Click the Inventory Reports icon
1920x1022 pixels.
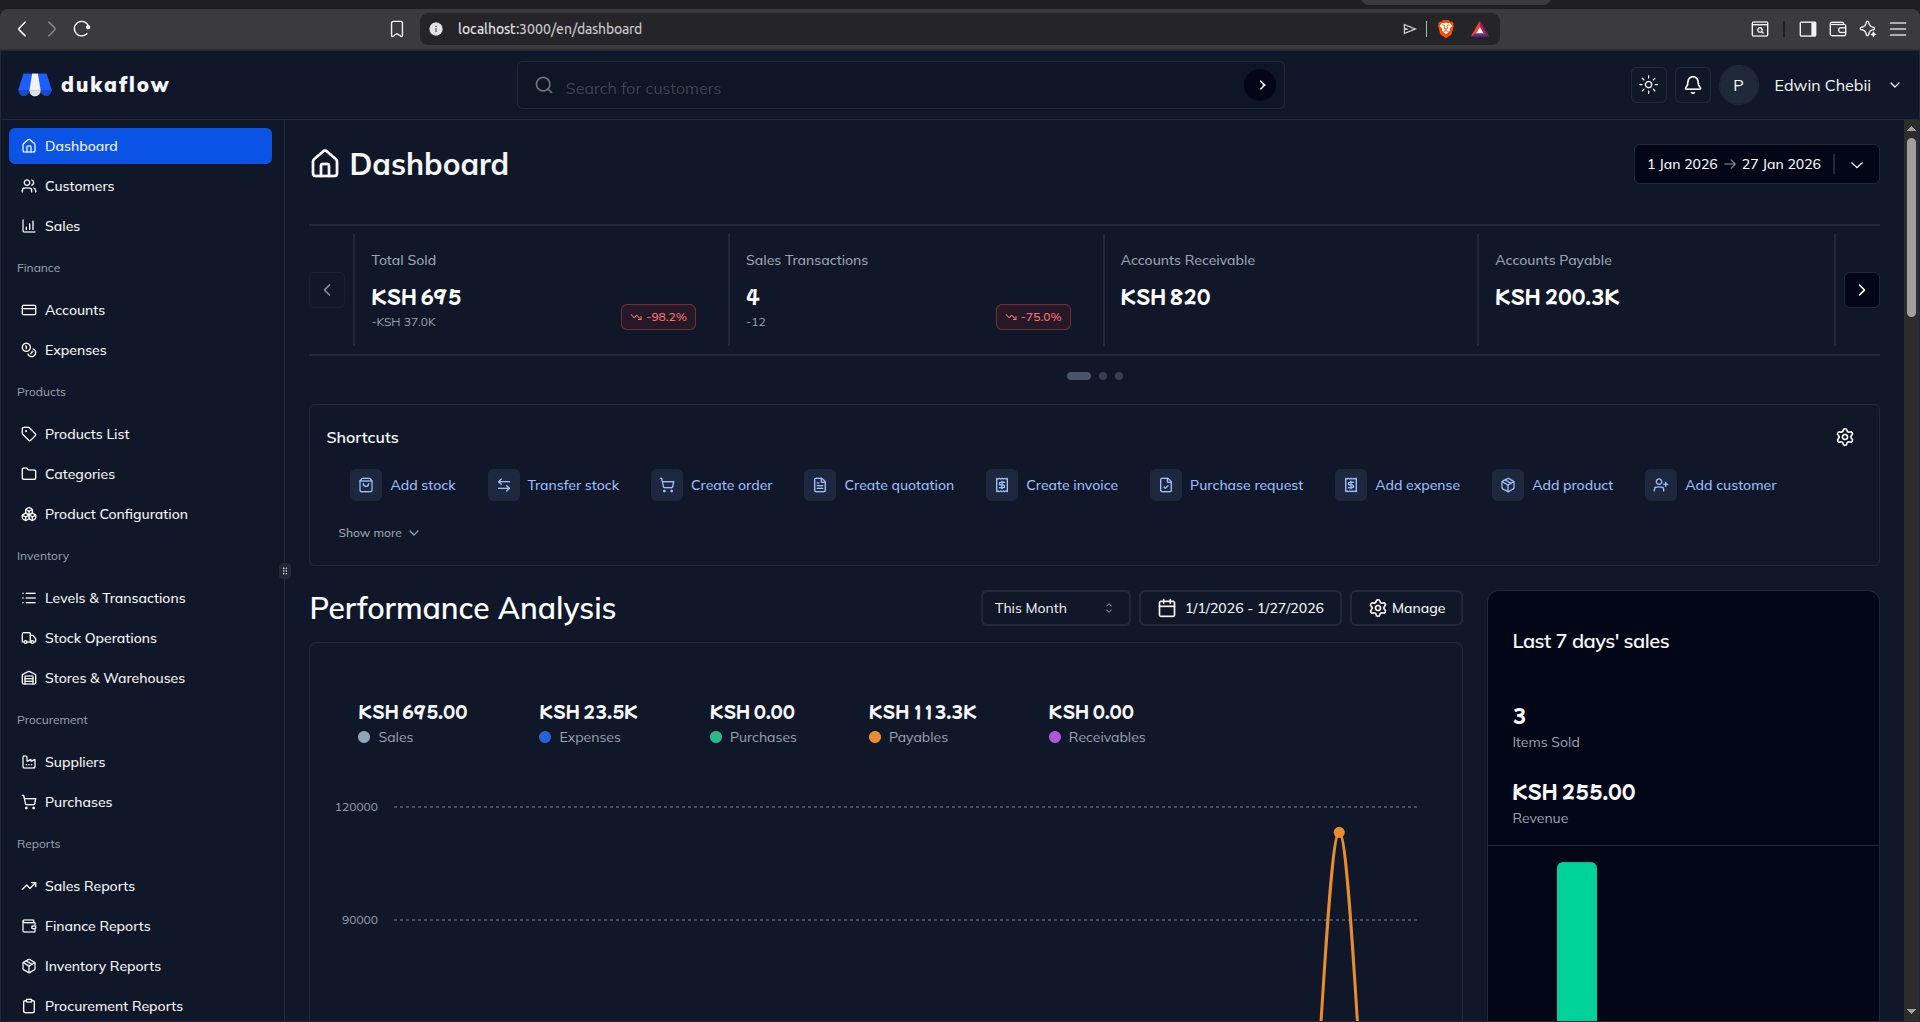(x=29, y=966)
